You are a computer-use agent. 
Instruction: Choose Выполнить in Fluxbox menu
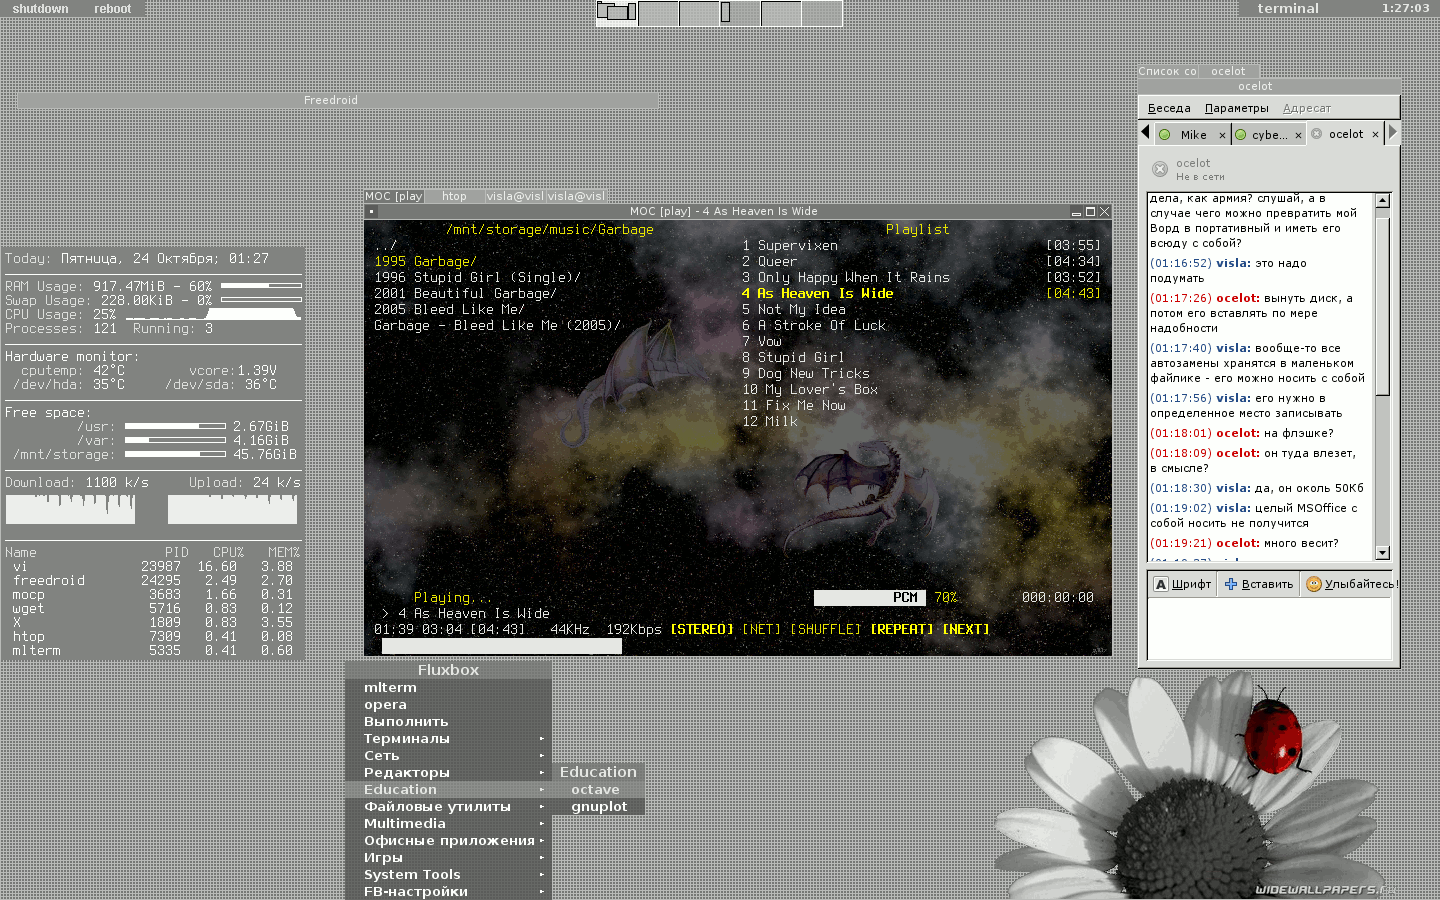click(448, 722)
